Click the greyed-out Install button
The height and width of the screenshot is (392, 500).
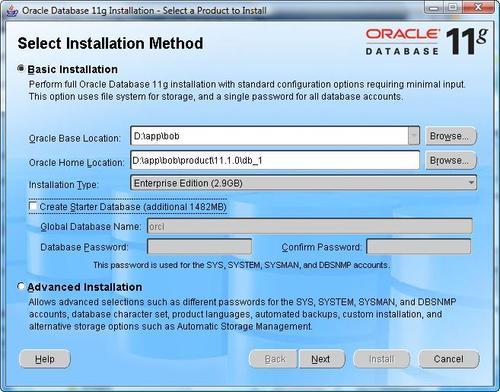381,359
